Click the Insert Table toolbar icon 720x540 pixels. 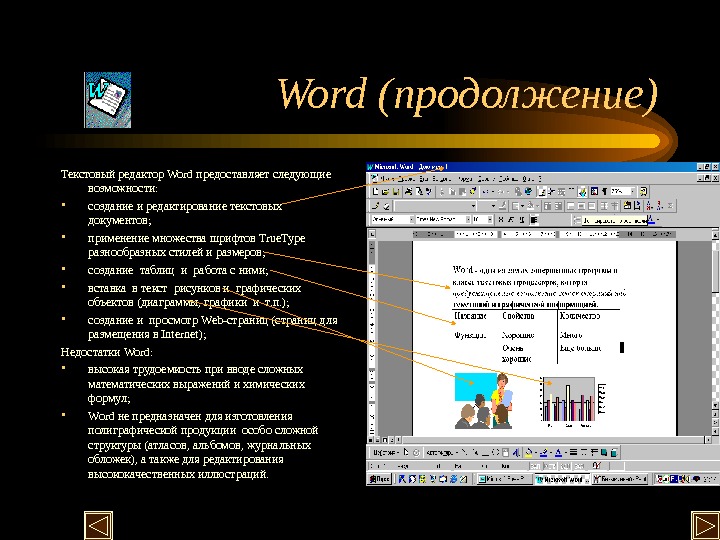point(552,192)
